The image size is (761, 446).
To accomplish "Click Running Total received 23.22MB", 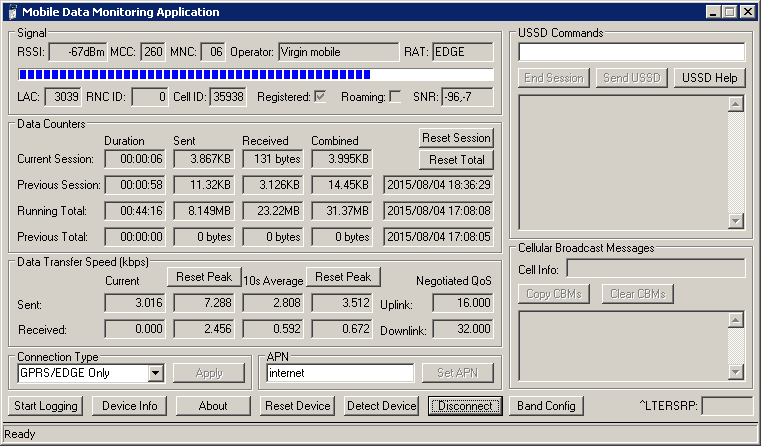I will pos(273,211).
